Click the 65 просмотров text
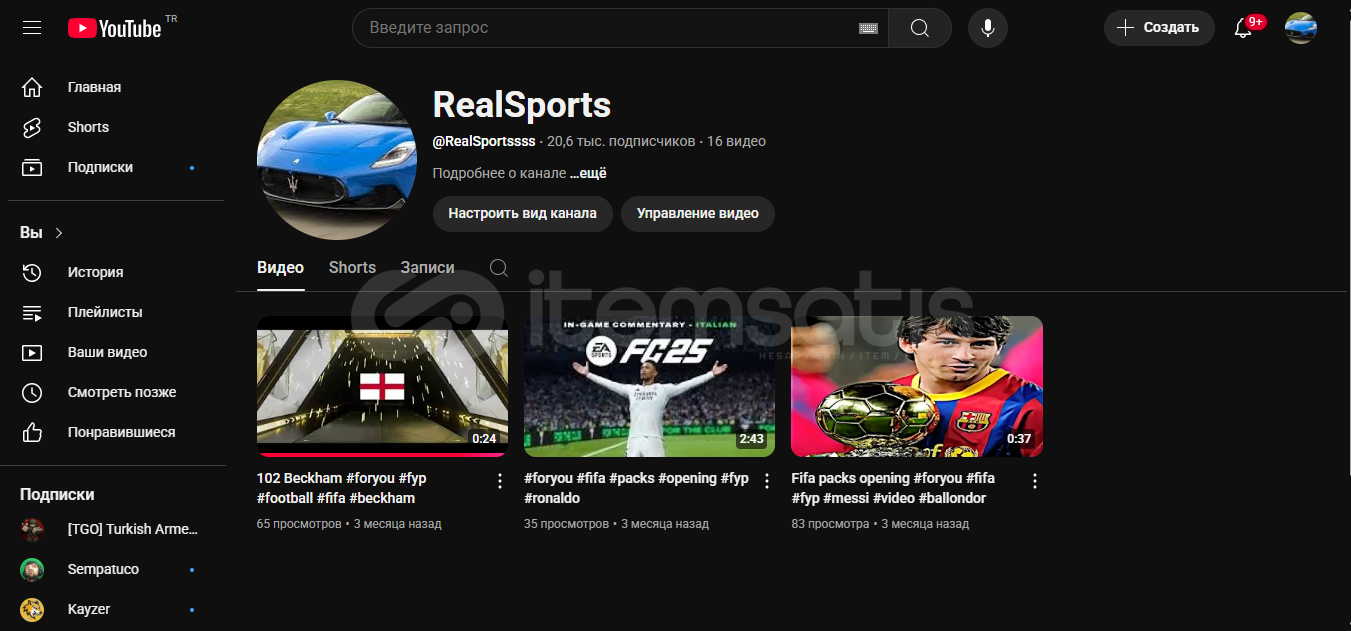 pos(299,524)
